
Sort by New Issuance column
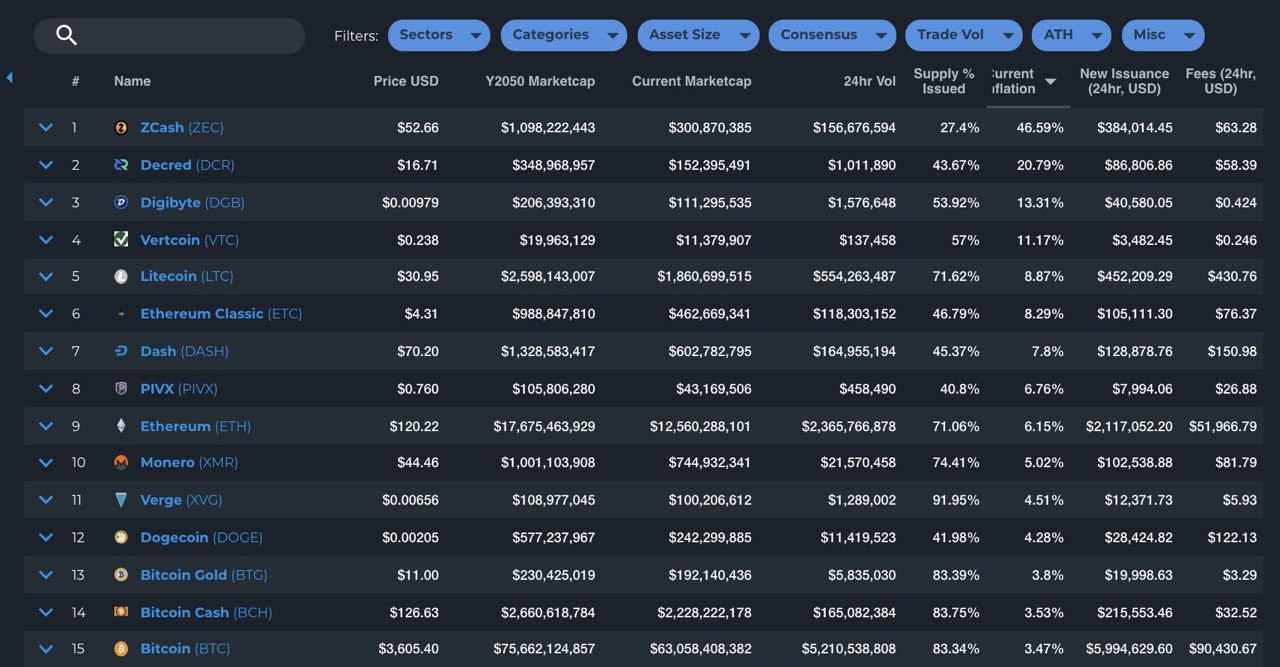pyautogui.click(x=1124, y=81)
